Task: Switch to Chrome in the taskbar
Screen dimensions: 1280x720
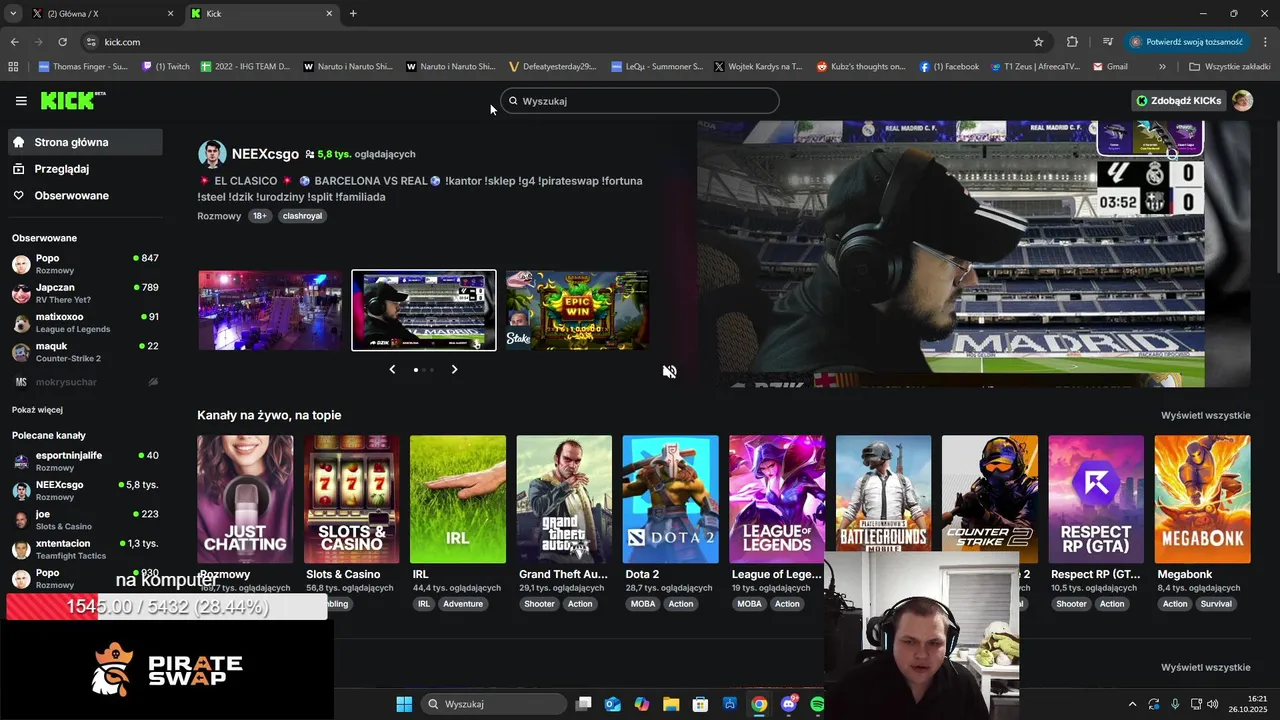Action: 759,704
